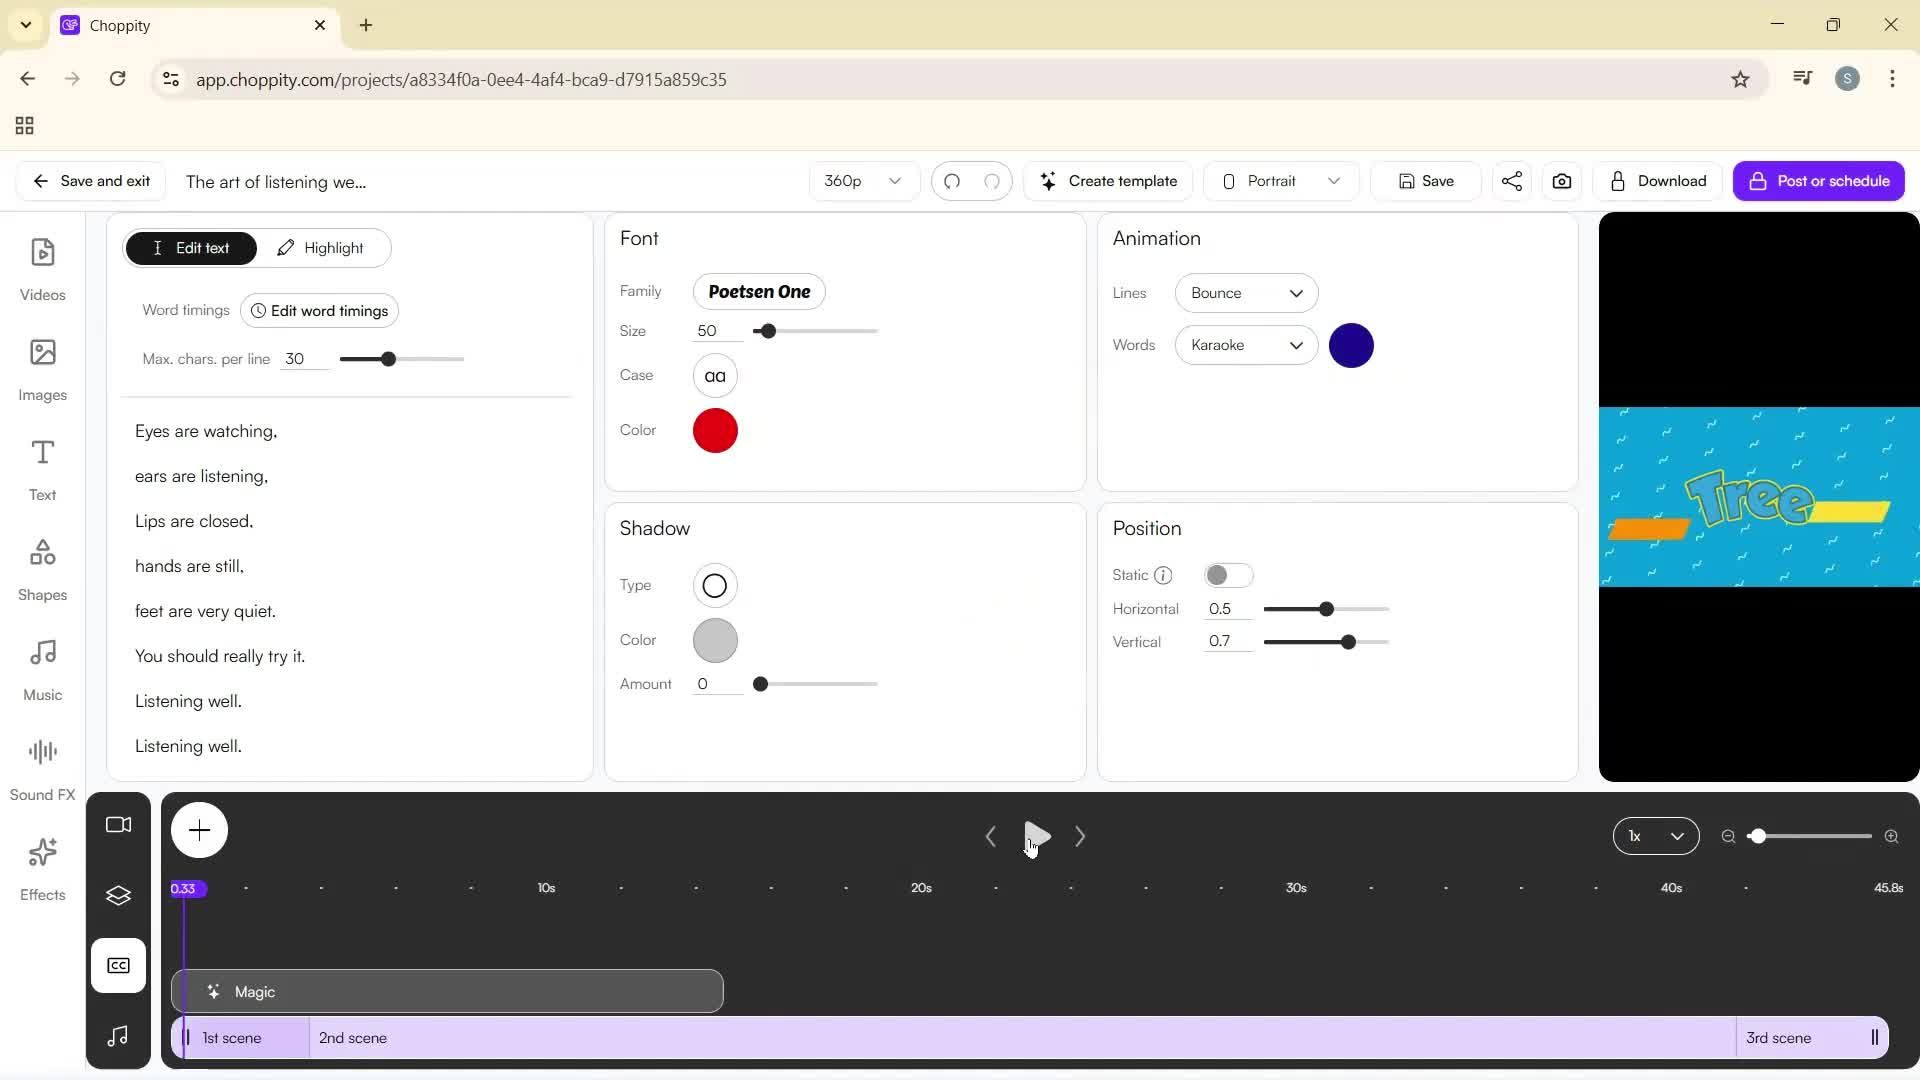Click the camera snapshot icon
Screen dimensions: 1920x1080
coord(1561,181)
